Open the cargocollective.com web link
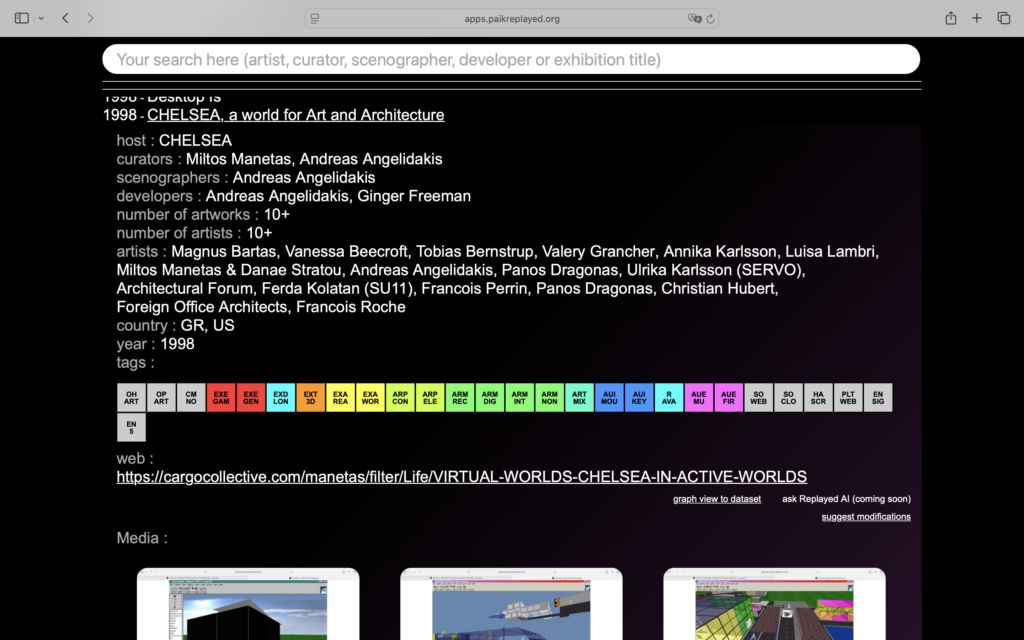 coord(461,476)
